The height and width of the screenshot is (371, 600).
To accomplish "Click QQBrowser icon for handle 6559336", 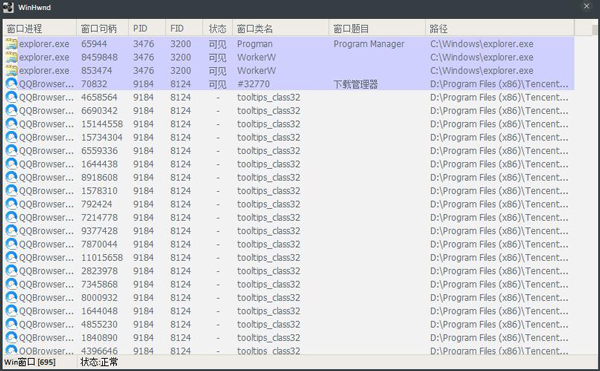I will [x=11, y=151].
